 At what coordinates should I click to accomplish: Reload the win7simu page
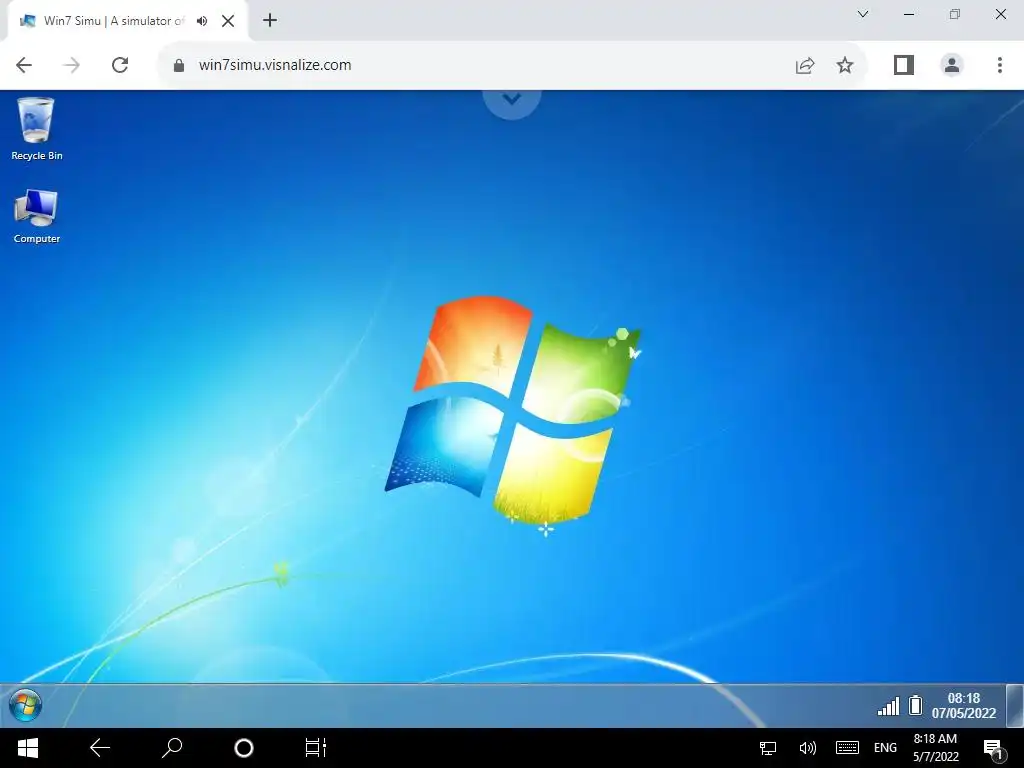coord(120,65)
